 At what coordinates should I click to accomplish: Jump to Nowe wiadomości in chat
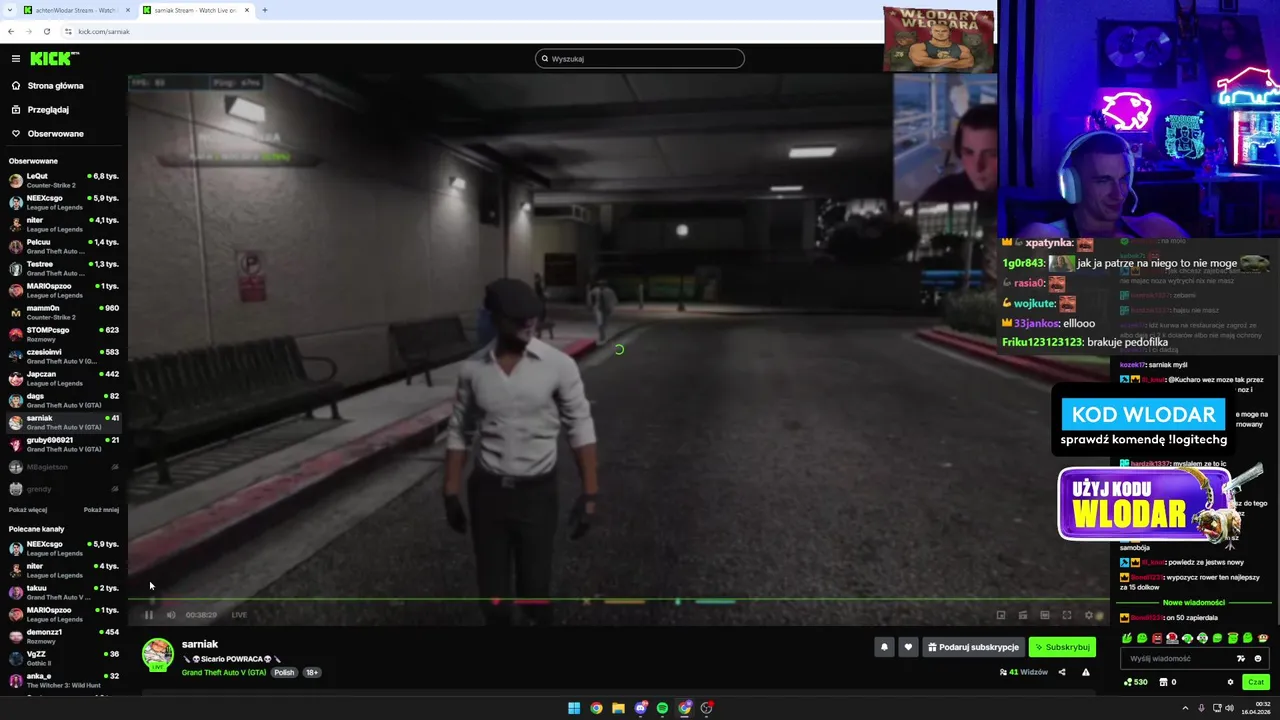[1194, 603]
